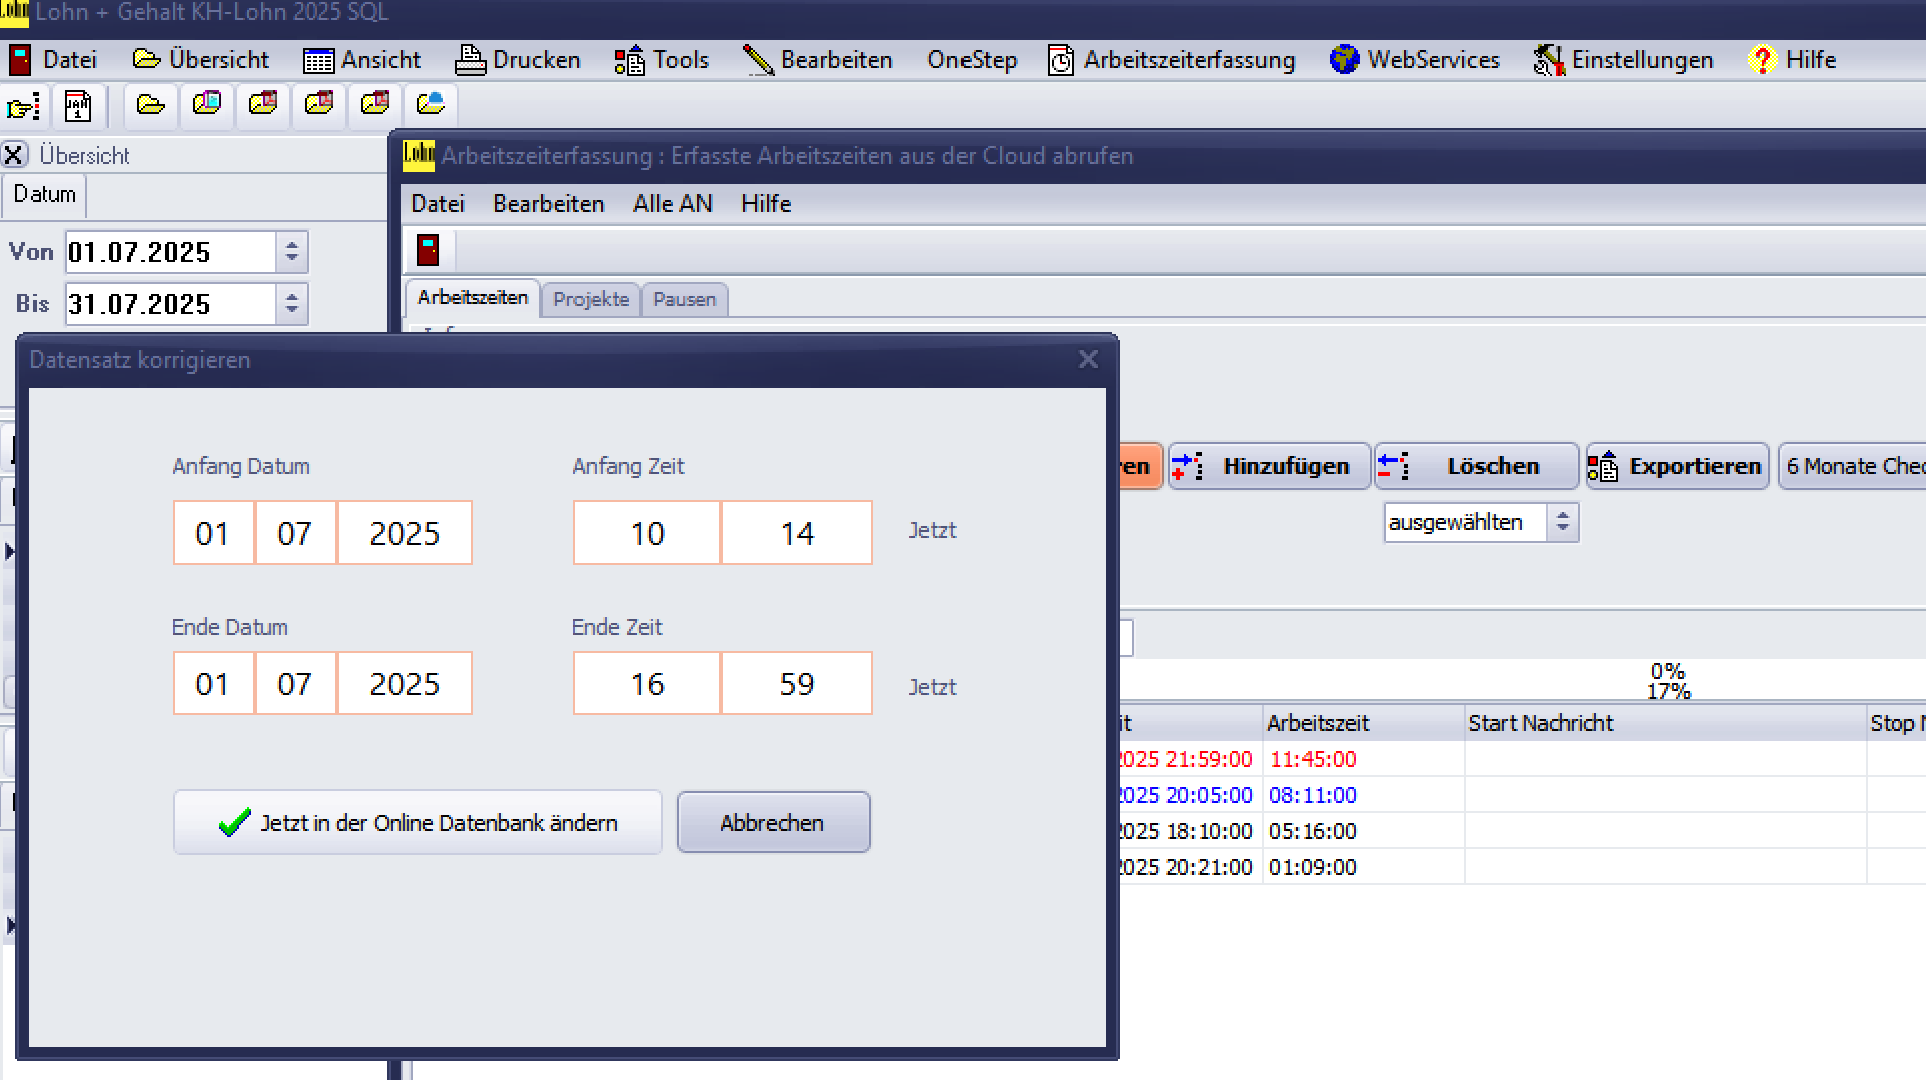Switch to the Pausen tab
Screen dimensions: 1926x1080
point(685,299)
